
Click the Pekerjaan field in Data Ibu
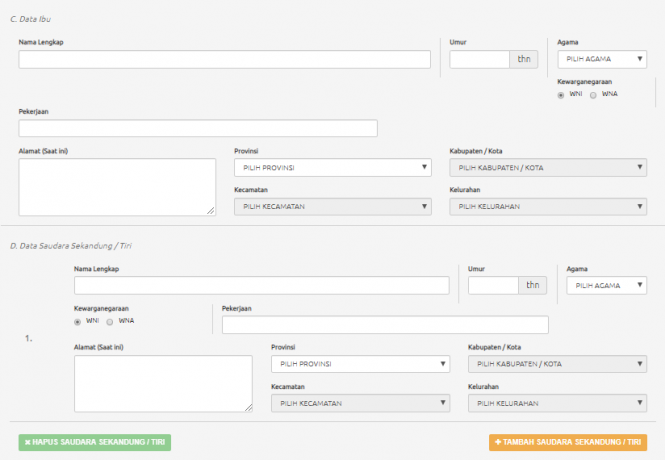click(x=197, y=128)
